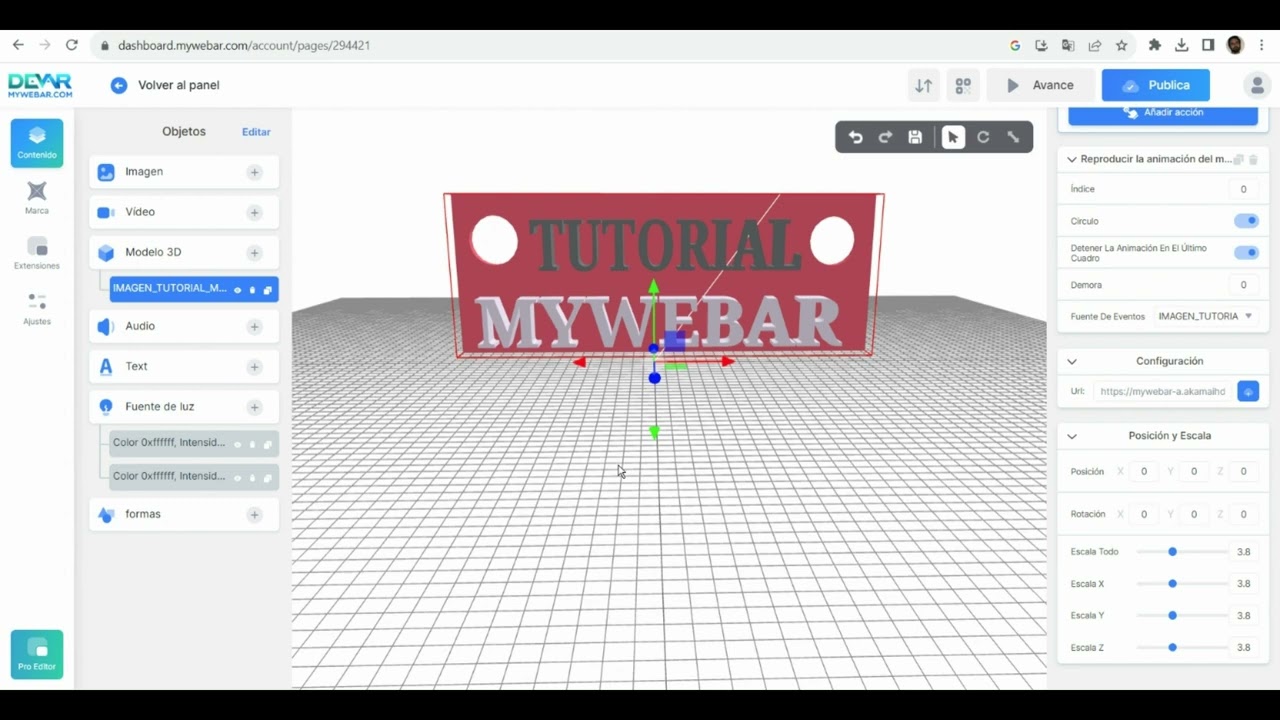Toggle visibility of IMAGEN_TUTORIAL_M model

(x=237, y=290)
